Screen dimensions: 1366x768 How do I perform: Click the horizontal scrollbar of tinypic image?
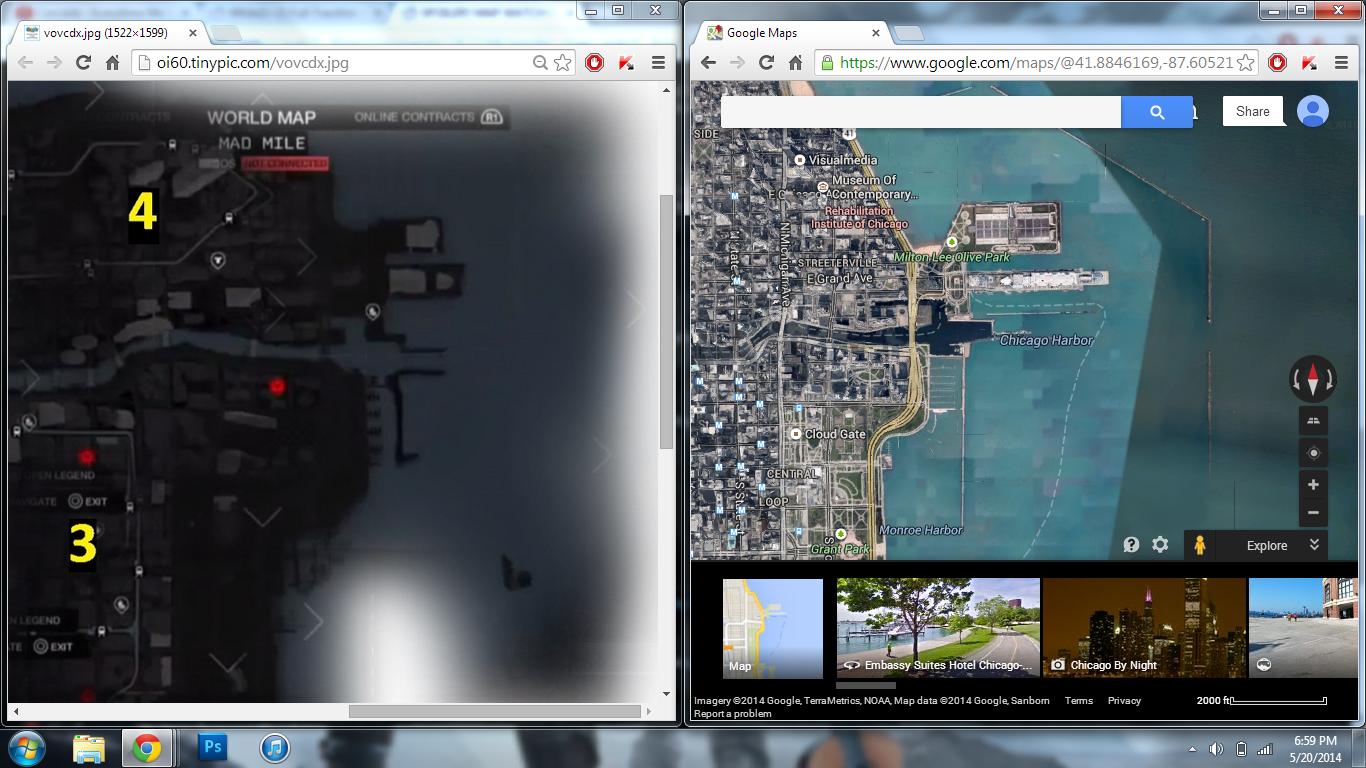point(494,711)
